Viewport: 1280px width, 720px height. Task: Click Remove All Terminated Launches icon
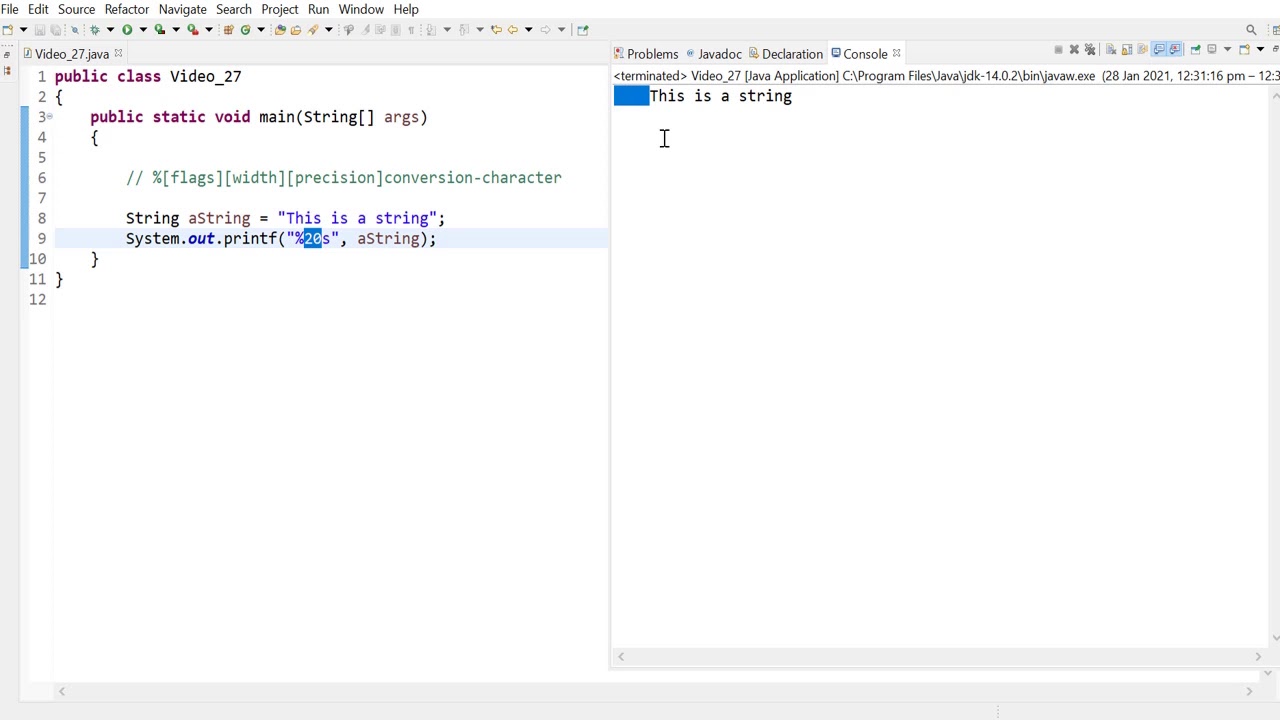point(1090,49)
